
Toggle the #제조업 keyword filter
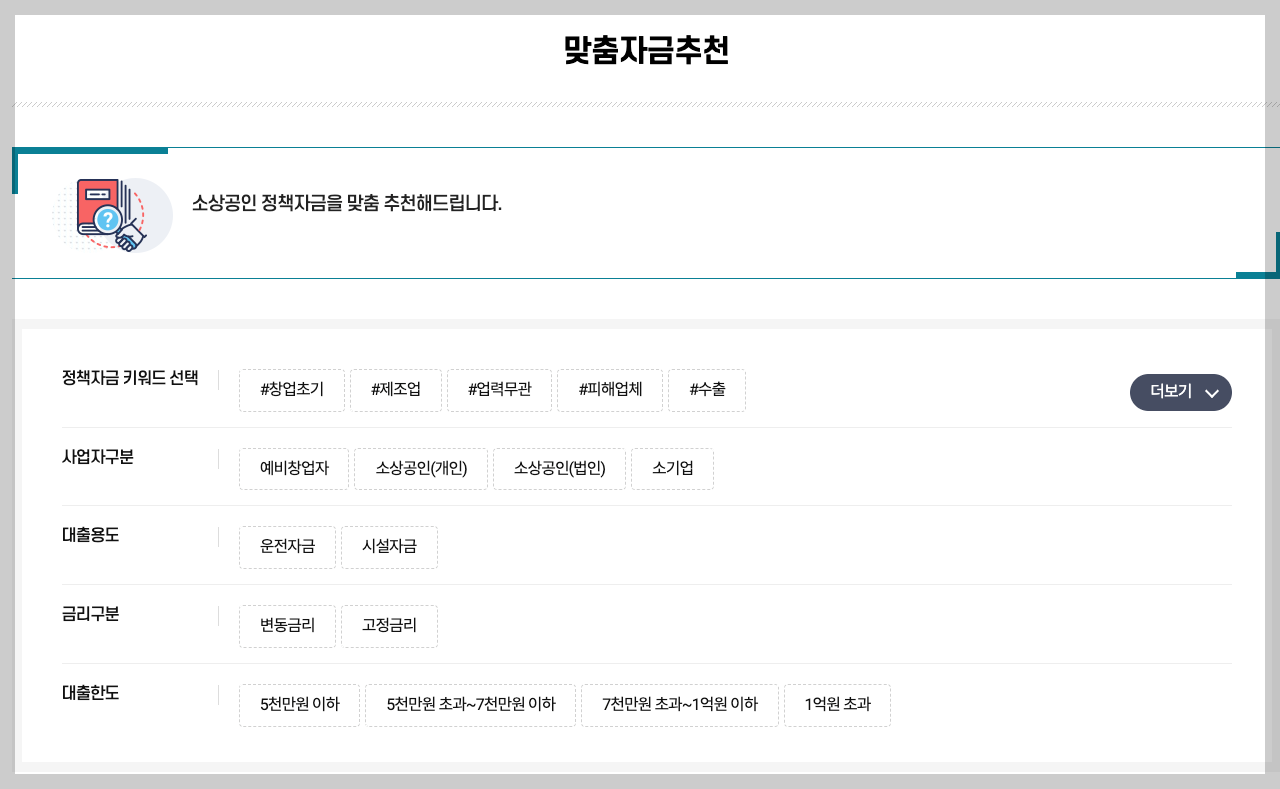click(x=396, y=390)
